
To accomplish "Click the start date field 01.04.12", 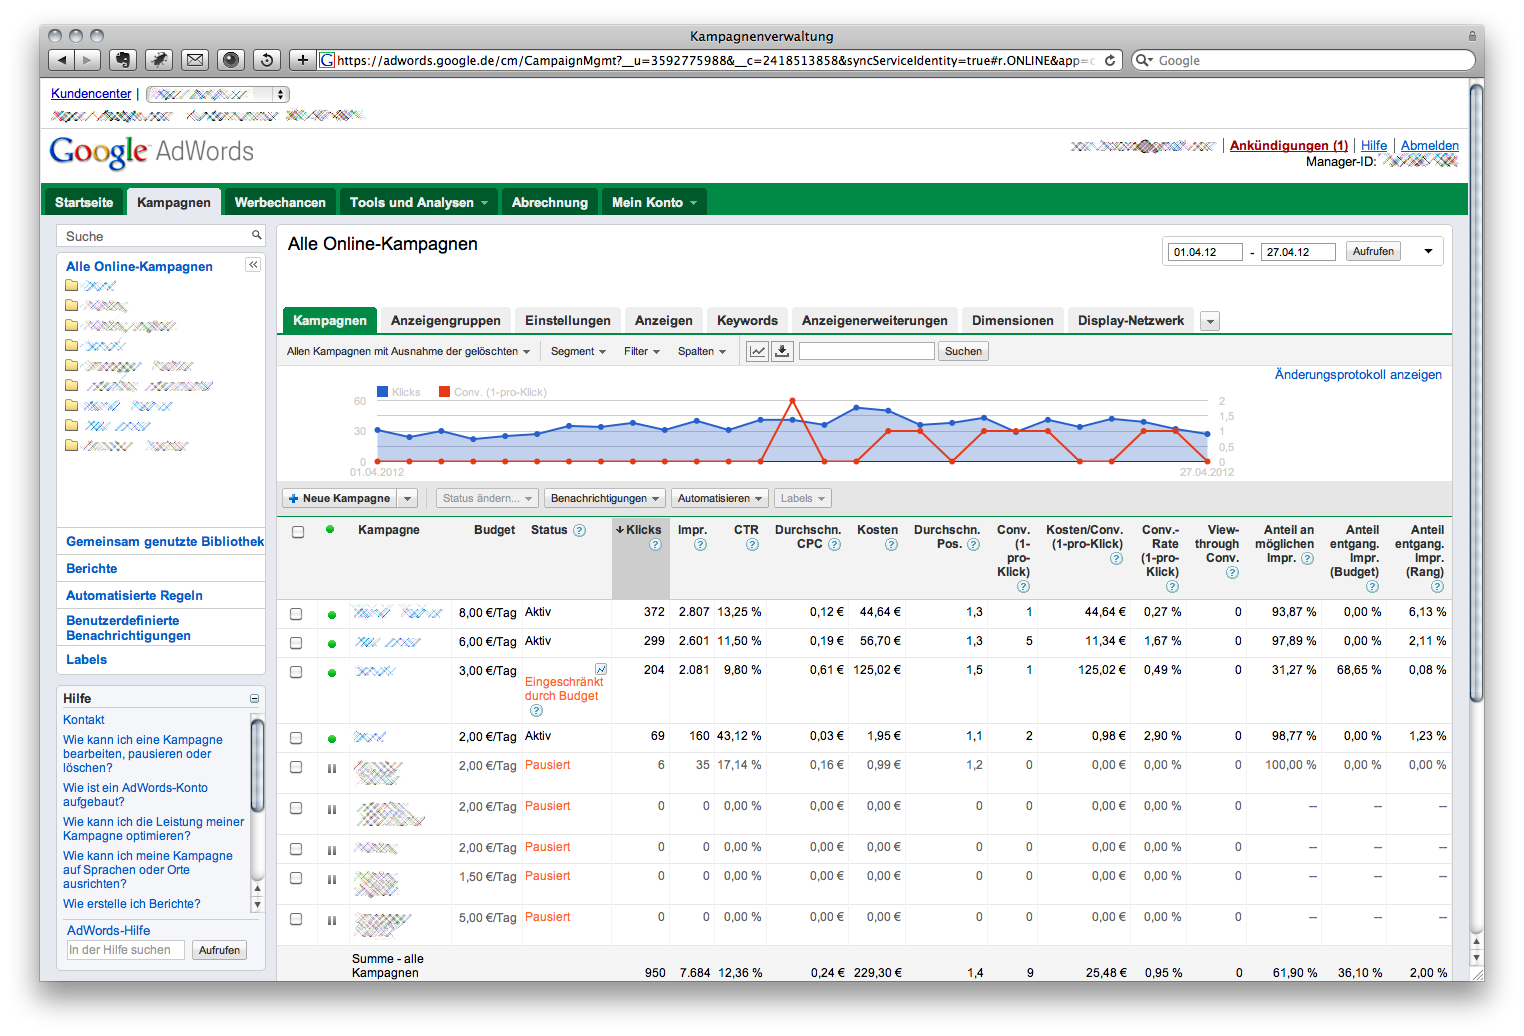I will pos(1205,252).
